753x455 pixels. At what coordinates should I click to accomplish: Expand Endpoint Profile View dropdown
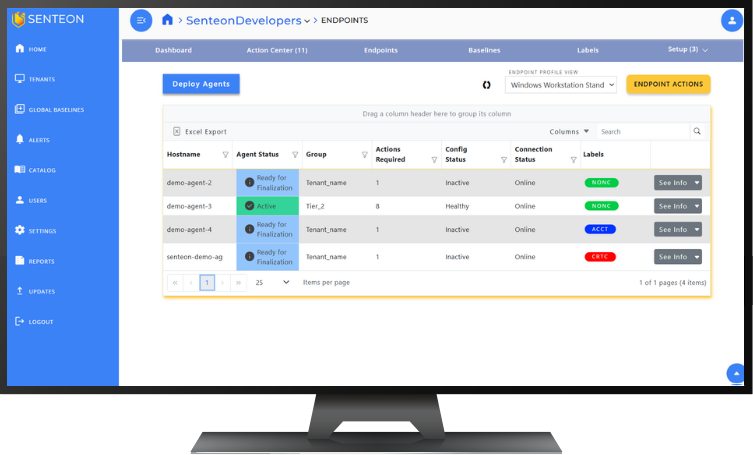[x=562, y=86]
